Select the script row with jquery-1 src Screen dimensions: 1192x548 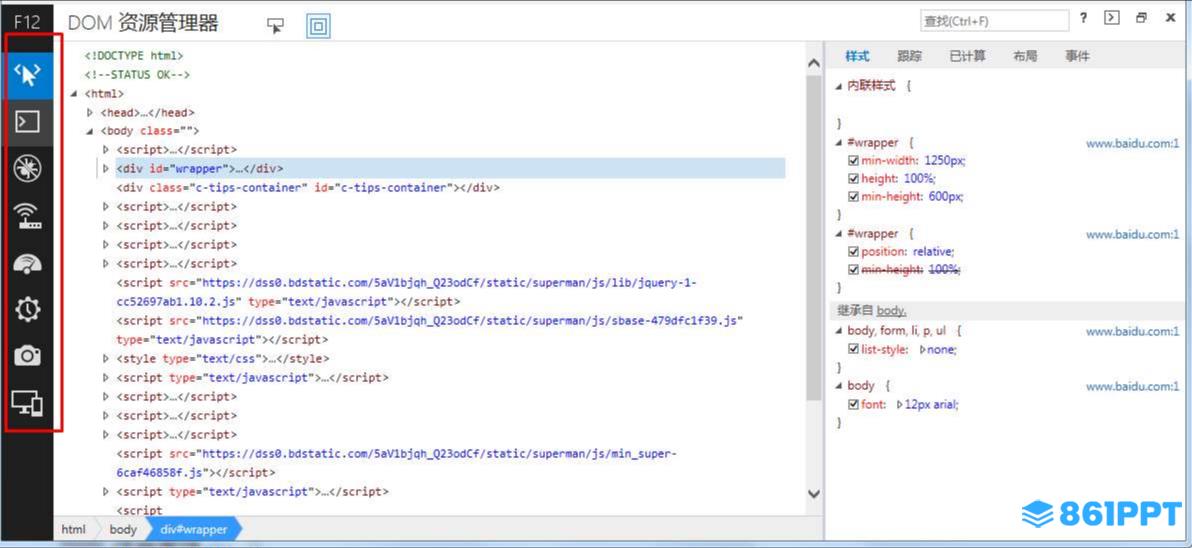coord(407,292)
